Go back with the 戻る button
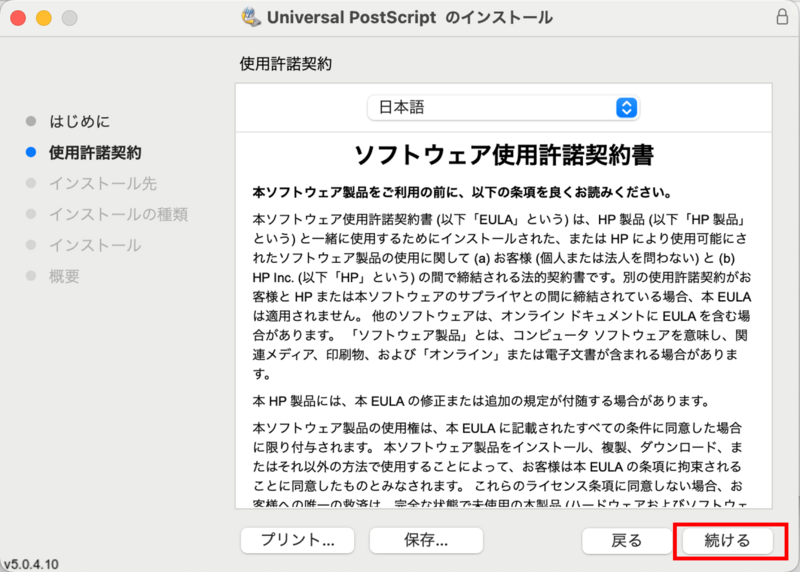800x572 pixels. click(626, 540)
